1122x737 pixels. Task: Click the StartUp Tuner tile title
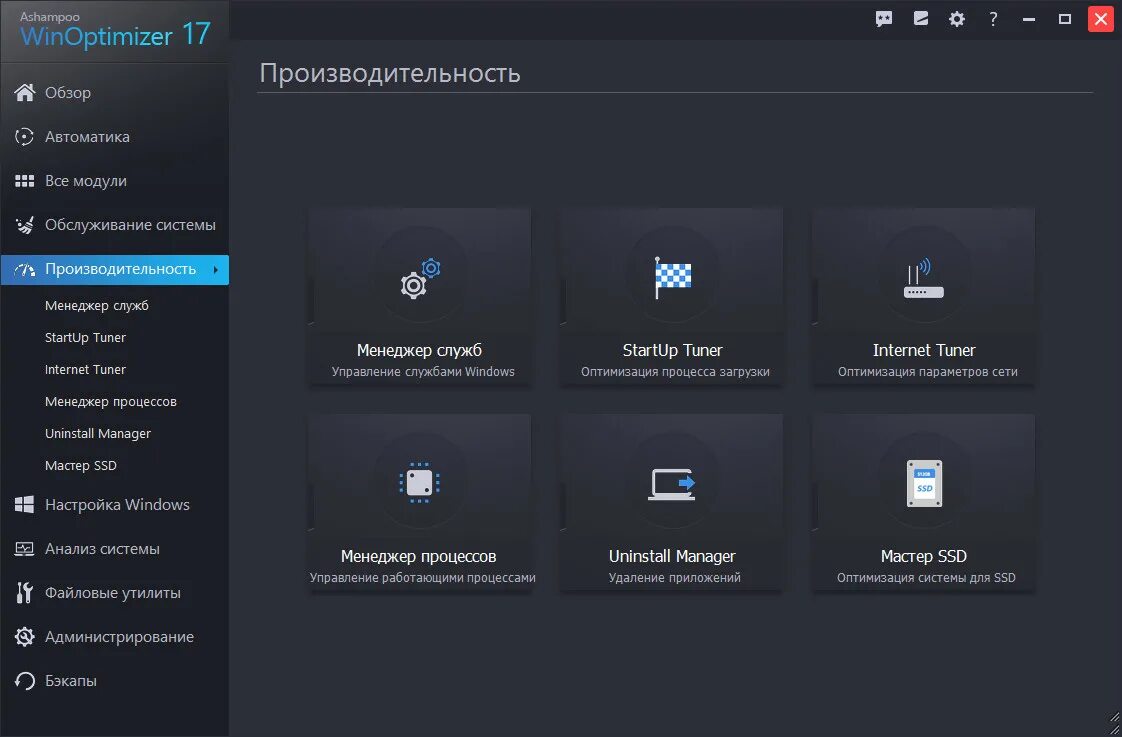pos(673,351)
